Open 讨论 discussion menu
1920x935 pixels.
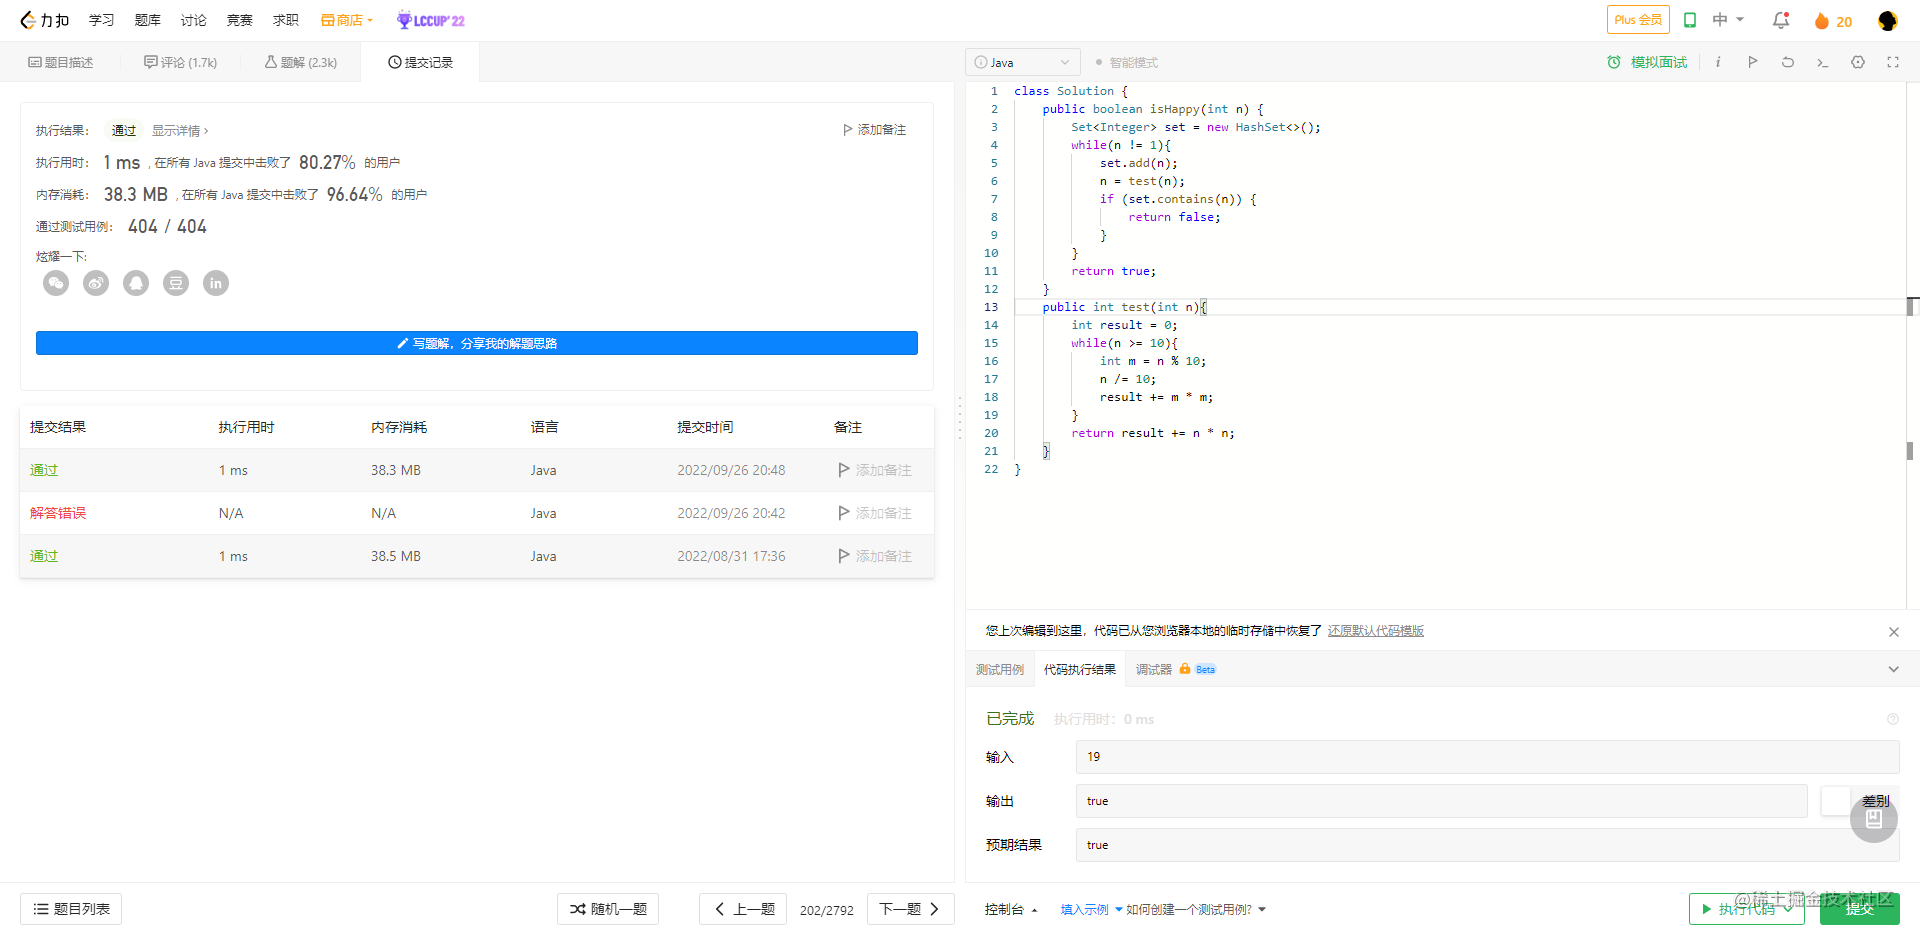click(193, 20)
